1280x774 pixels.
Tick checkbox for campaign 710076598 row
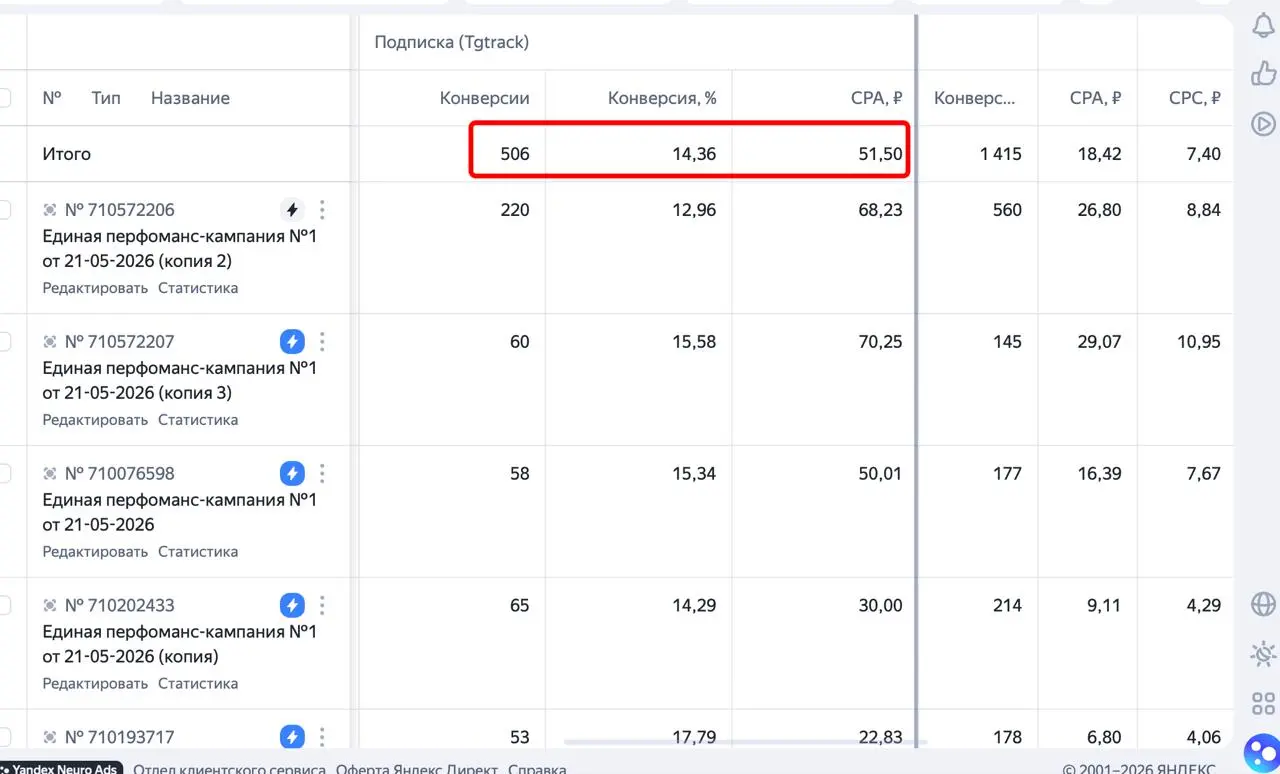[x=4, y=473]
